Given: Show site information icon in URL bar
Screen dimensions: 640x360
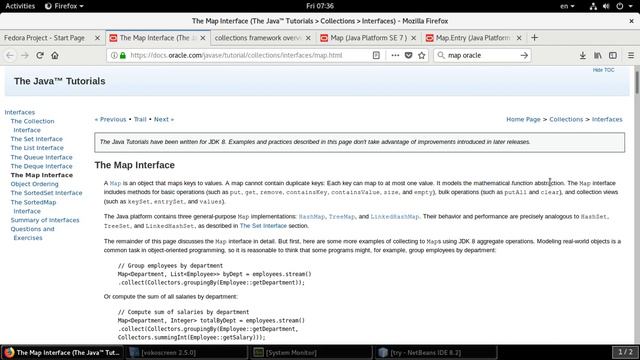Looking at the screenshot, I should click(x=114, y=55).
